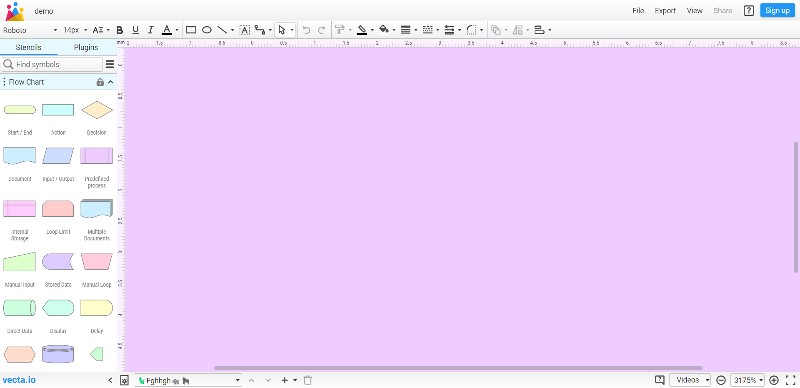Select the ellipse shape tool
This screenshot has width=800, height=388.
point(207,30)
